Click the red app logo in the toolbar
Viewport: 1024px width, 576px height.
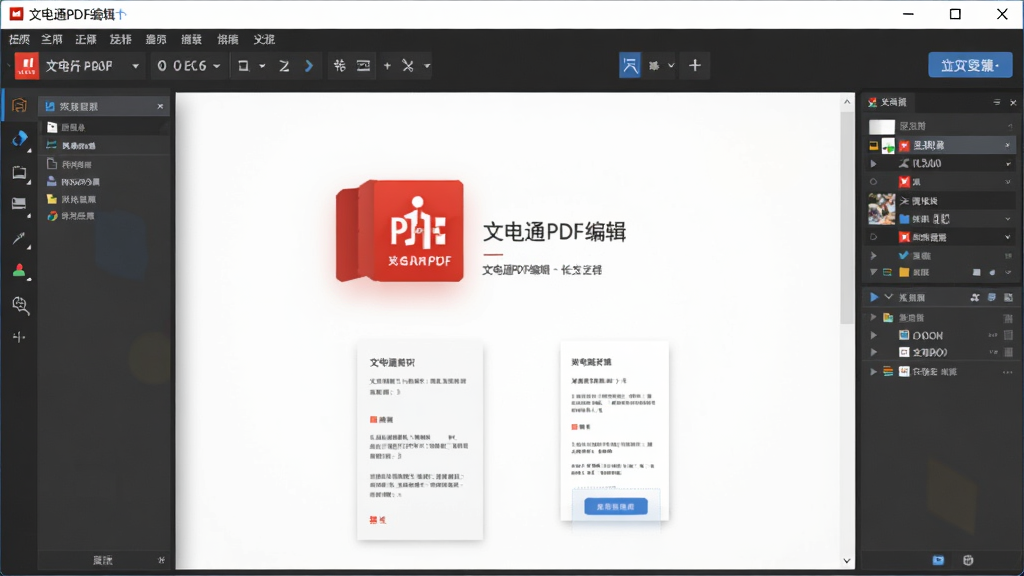[27, 66]
